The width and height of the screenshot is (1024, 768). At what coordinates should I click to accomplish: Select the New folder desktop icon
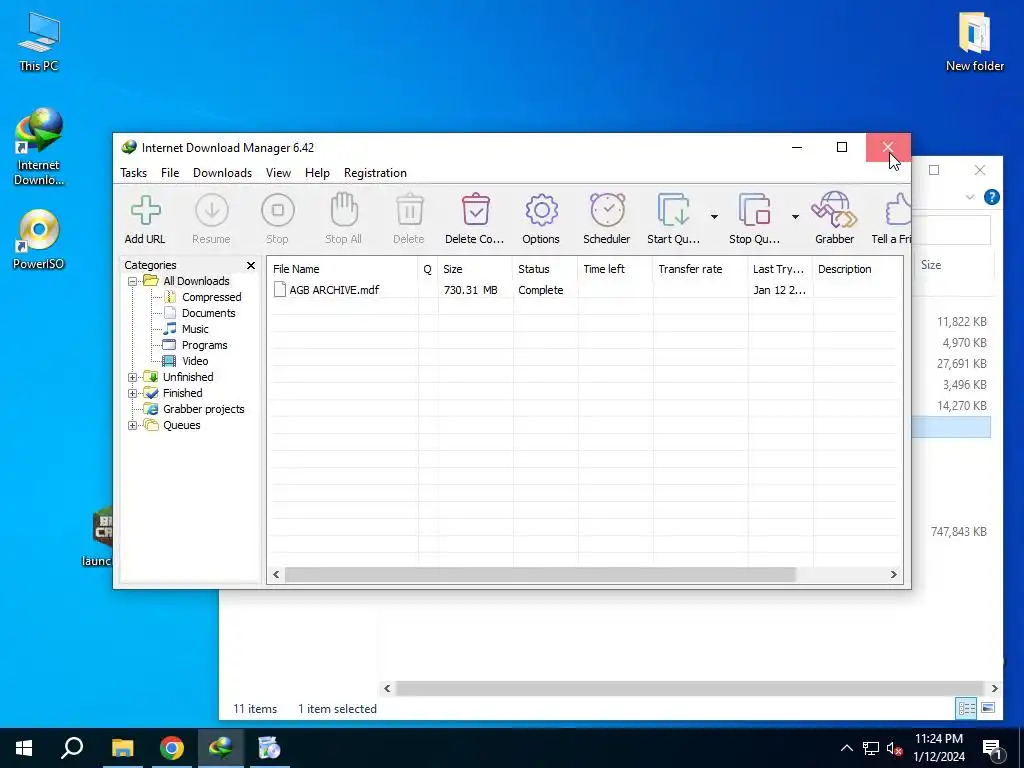[x=974, y=41]
